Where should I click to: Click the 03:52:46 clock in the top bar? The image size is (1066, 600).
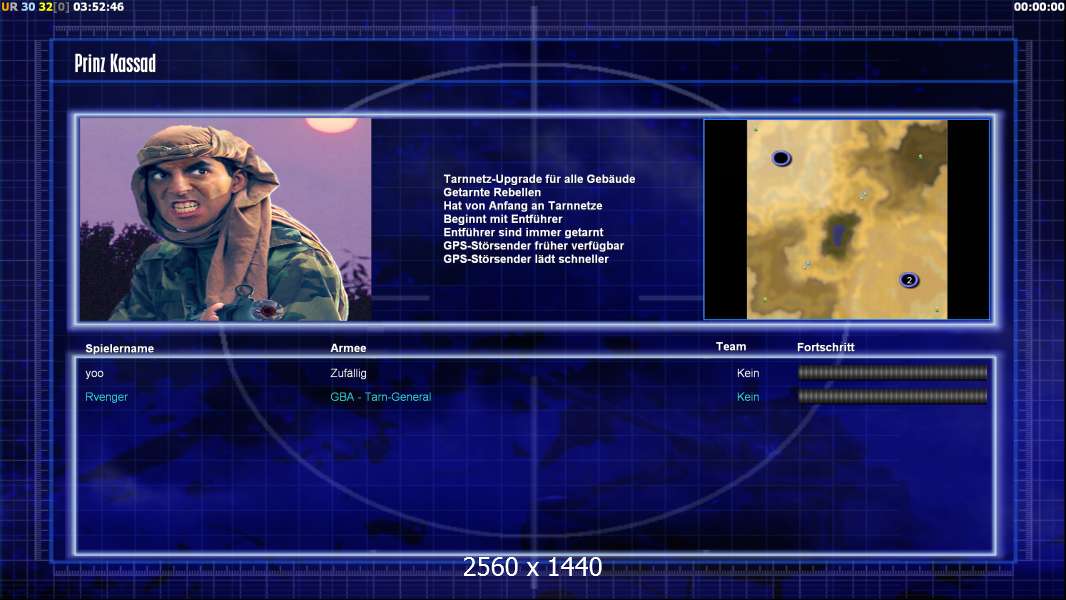(99, 7)
